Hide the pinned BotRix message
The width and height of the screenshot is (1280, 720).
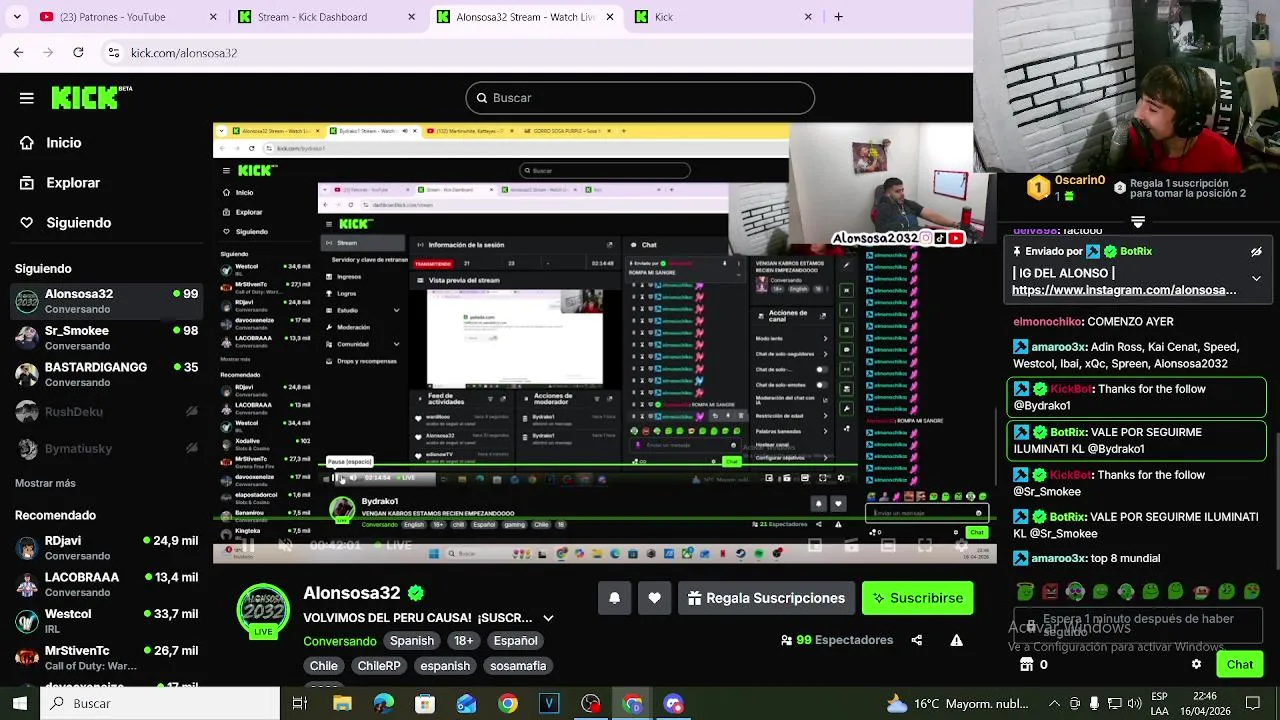click(x=1256, y=252)
